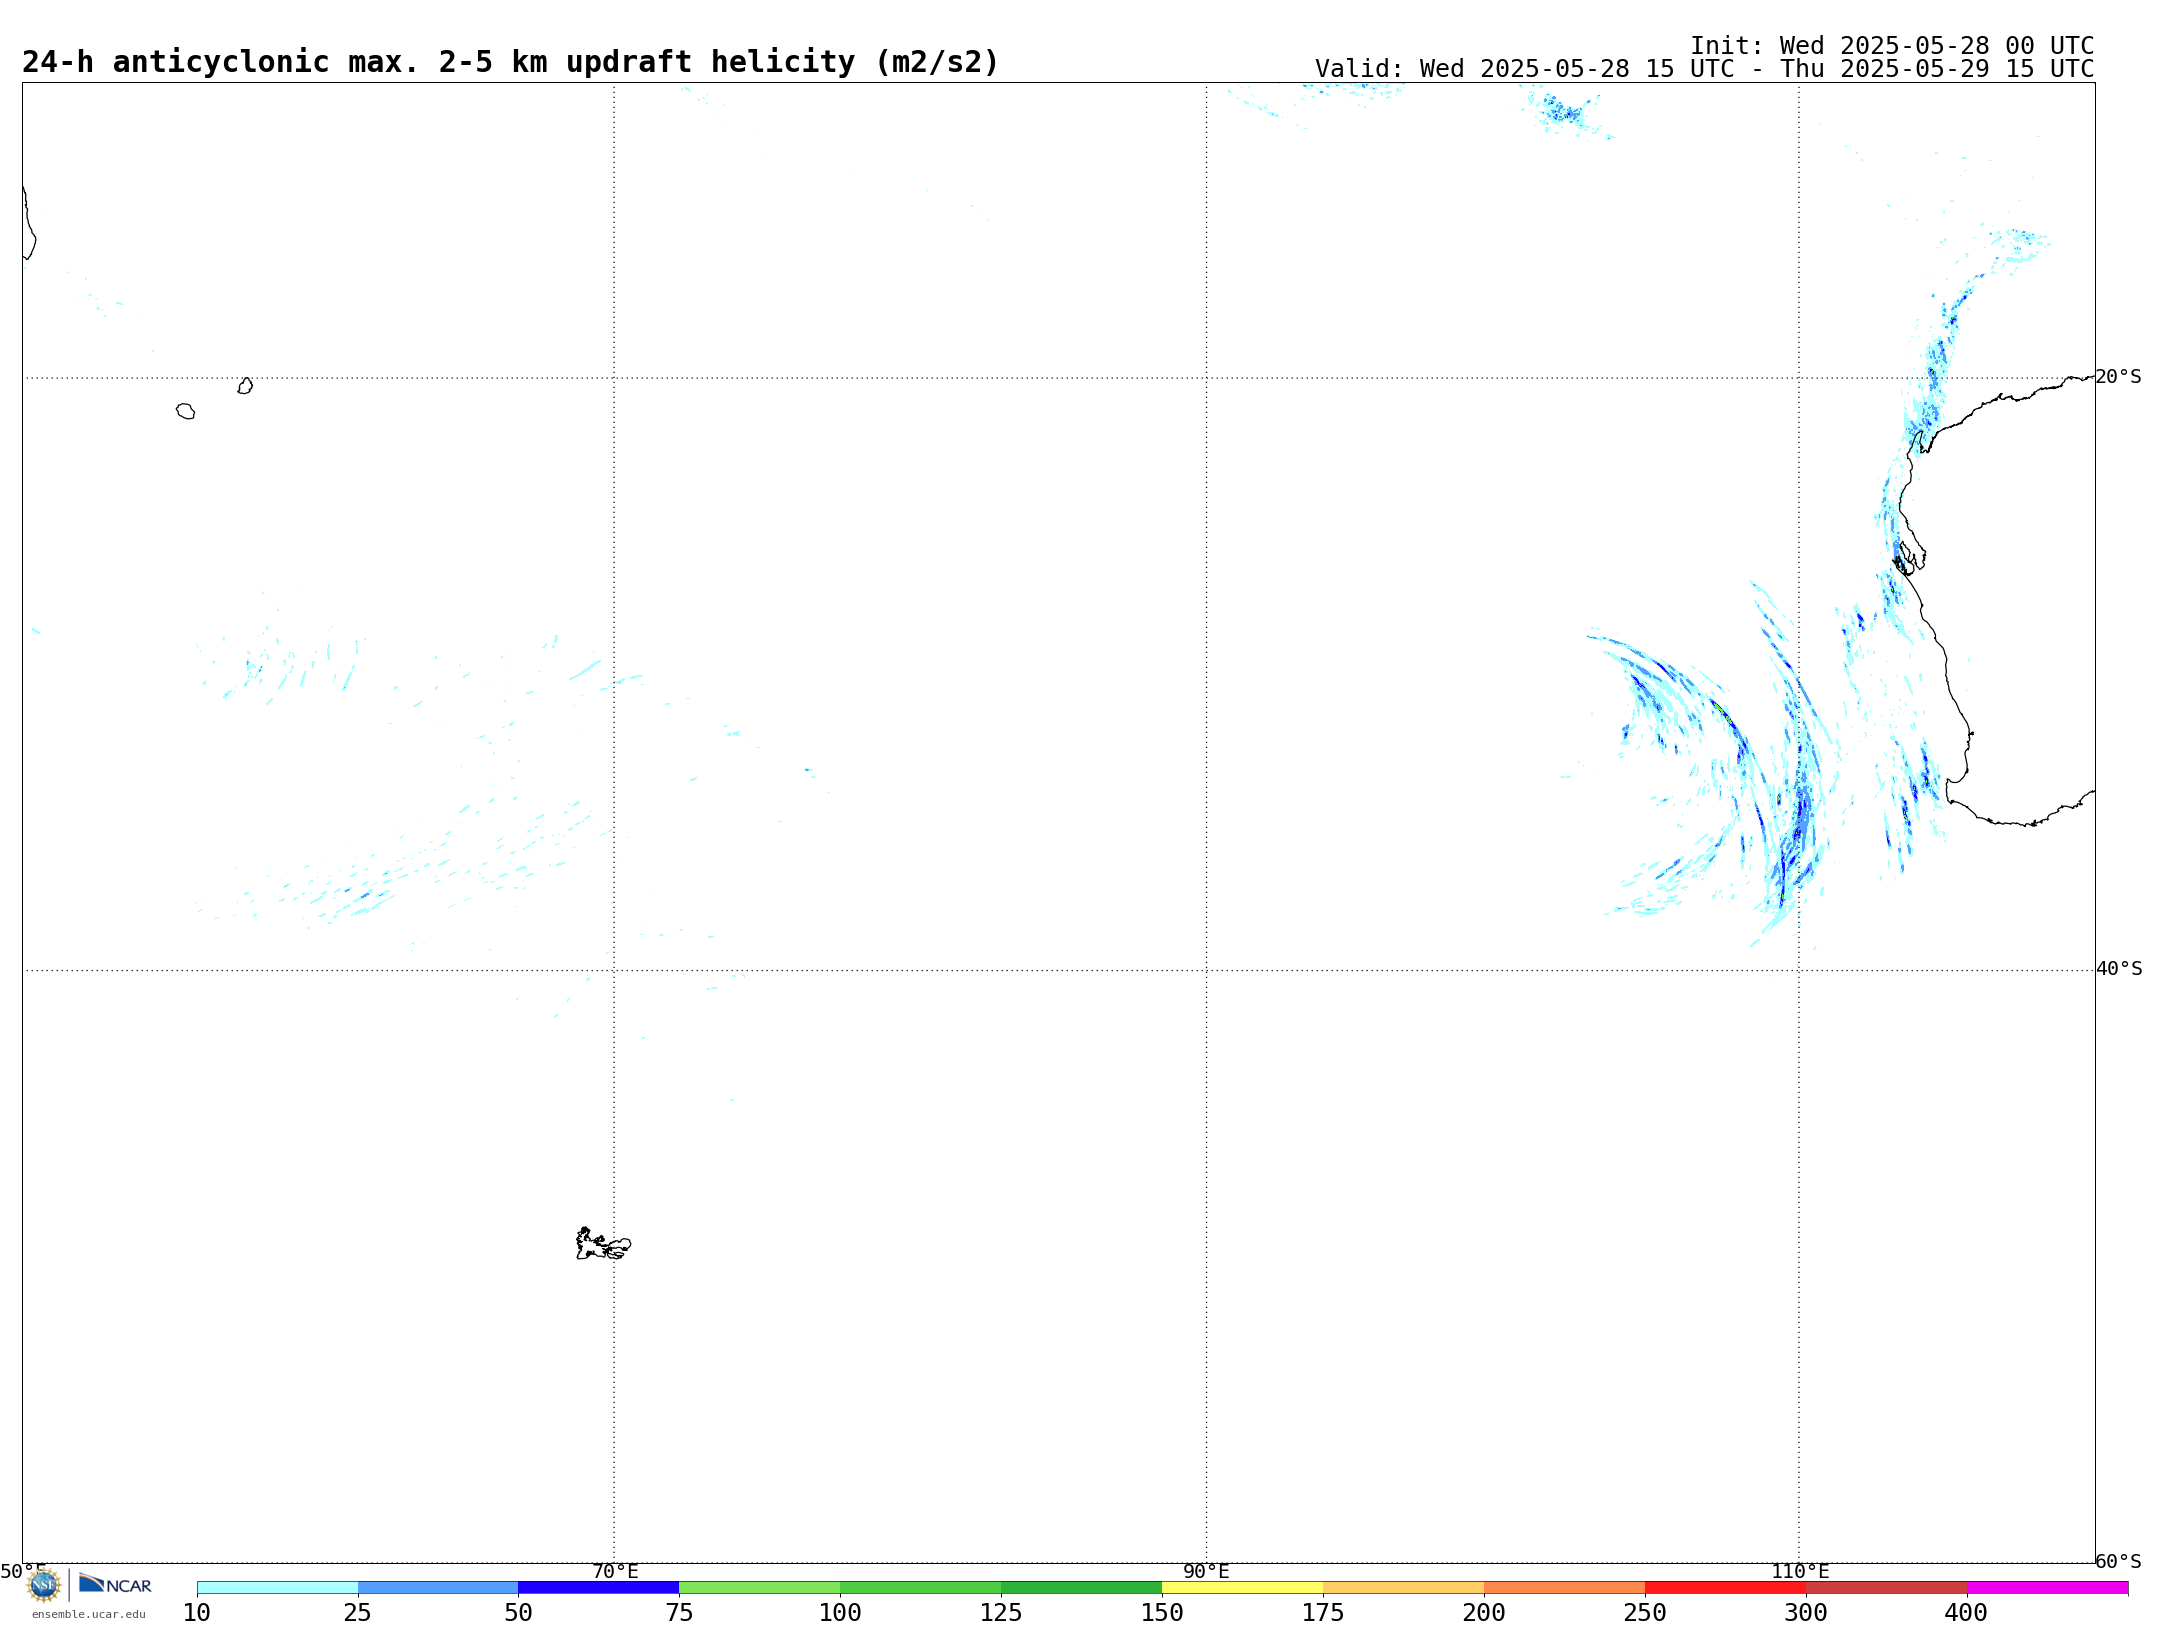Click the colorbar tick label 25
Image resolution: width=2160 pixels, height=1626 pixels.
[358, 1612]
